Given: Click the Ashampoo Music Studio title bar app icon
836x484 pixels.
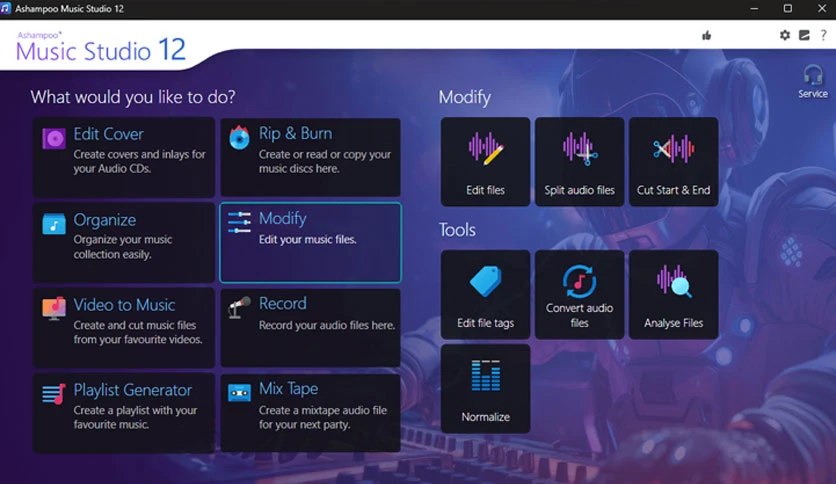Looking at the screenshot, I should [5, 9].
